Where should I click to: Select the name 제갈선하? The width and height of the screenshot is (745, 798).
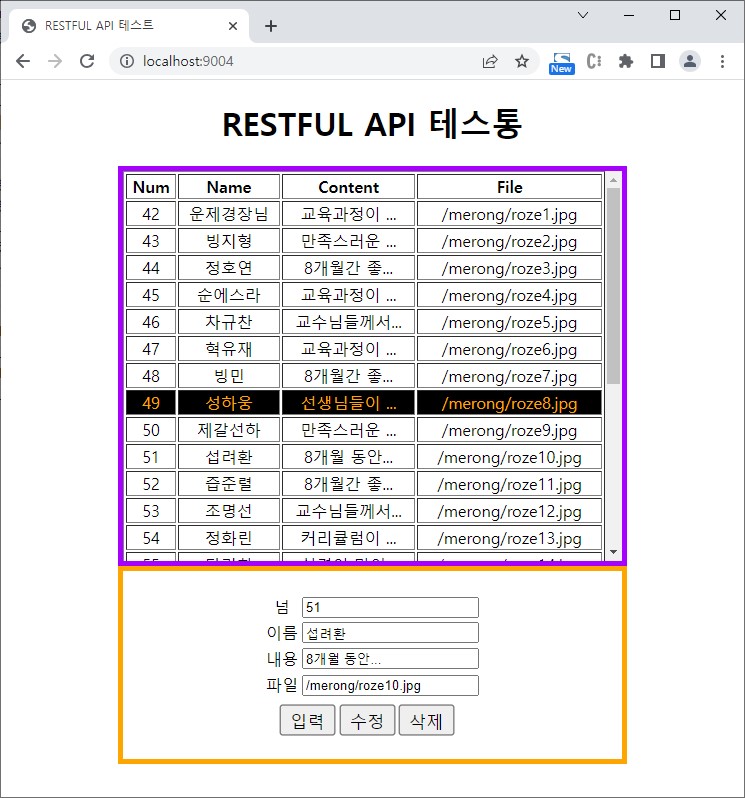click(x=229, y=430)
